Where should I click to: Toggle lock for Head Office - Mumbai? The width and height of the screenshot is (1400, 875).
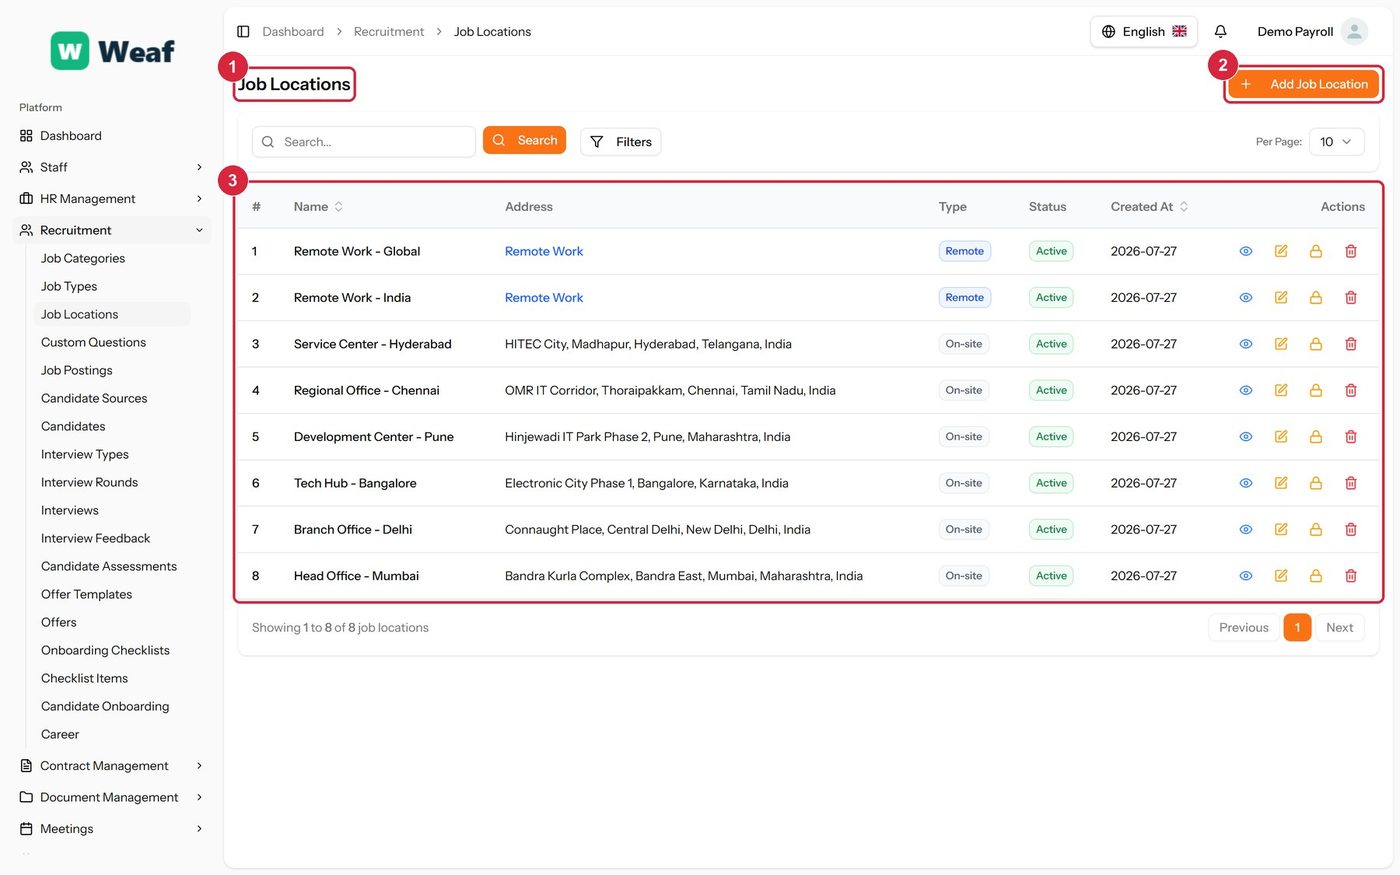pos(1316,576)
